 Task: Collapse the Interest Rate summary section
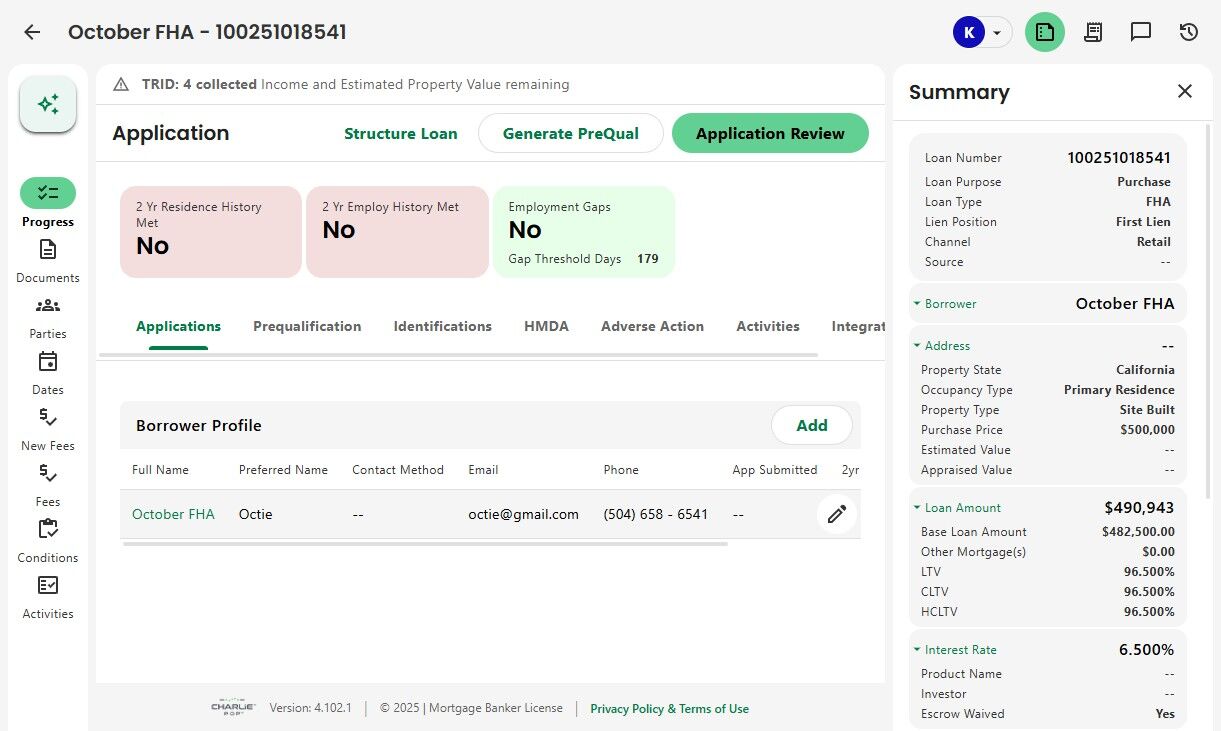point(917,650)
